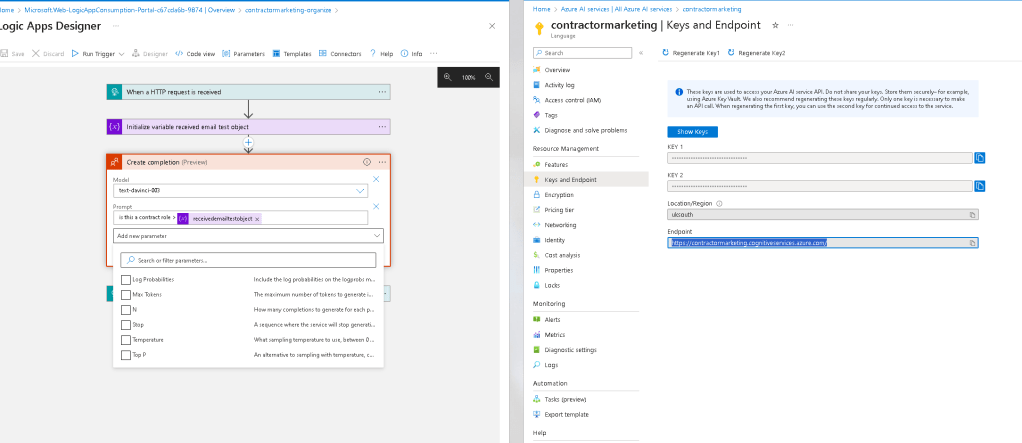
Task: Remove the Model parameter with X
Action: [376, 179]
